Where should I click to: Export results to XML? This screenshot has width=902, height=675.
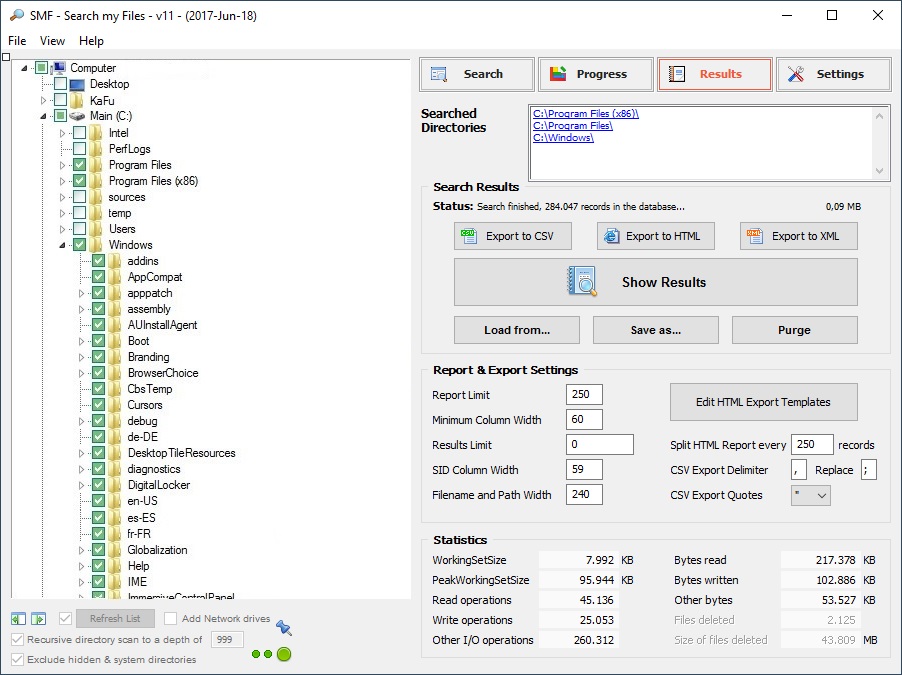tap(798, 236)
